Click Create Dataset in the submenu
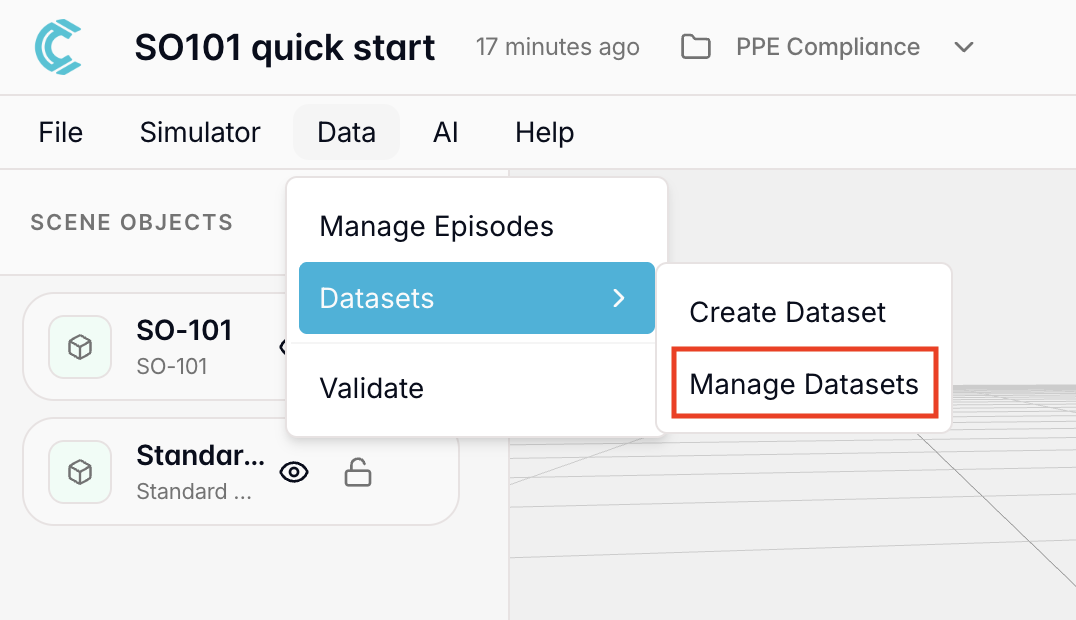 point(787,313)
